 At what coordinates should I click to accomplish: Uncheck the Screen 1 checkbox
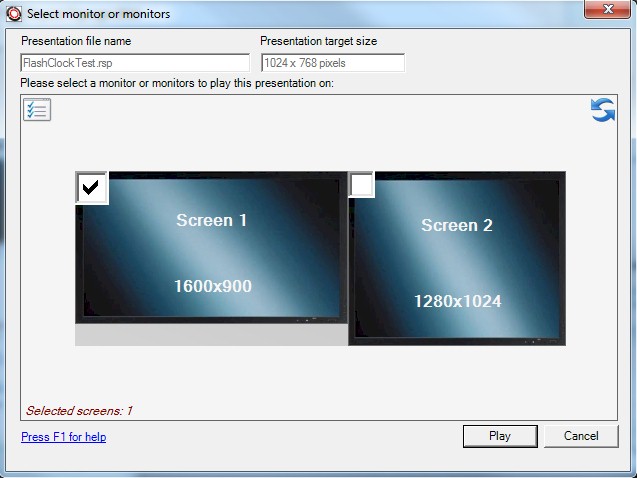click(92, 186)
